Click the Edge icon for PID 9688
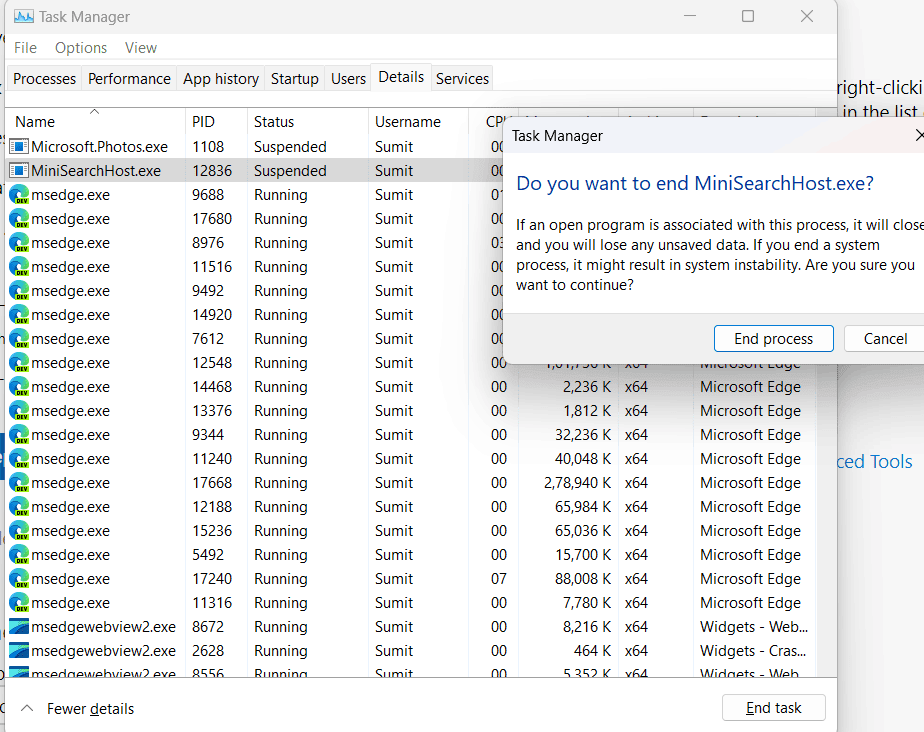 (19, 195)
